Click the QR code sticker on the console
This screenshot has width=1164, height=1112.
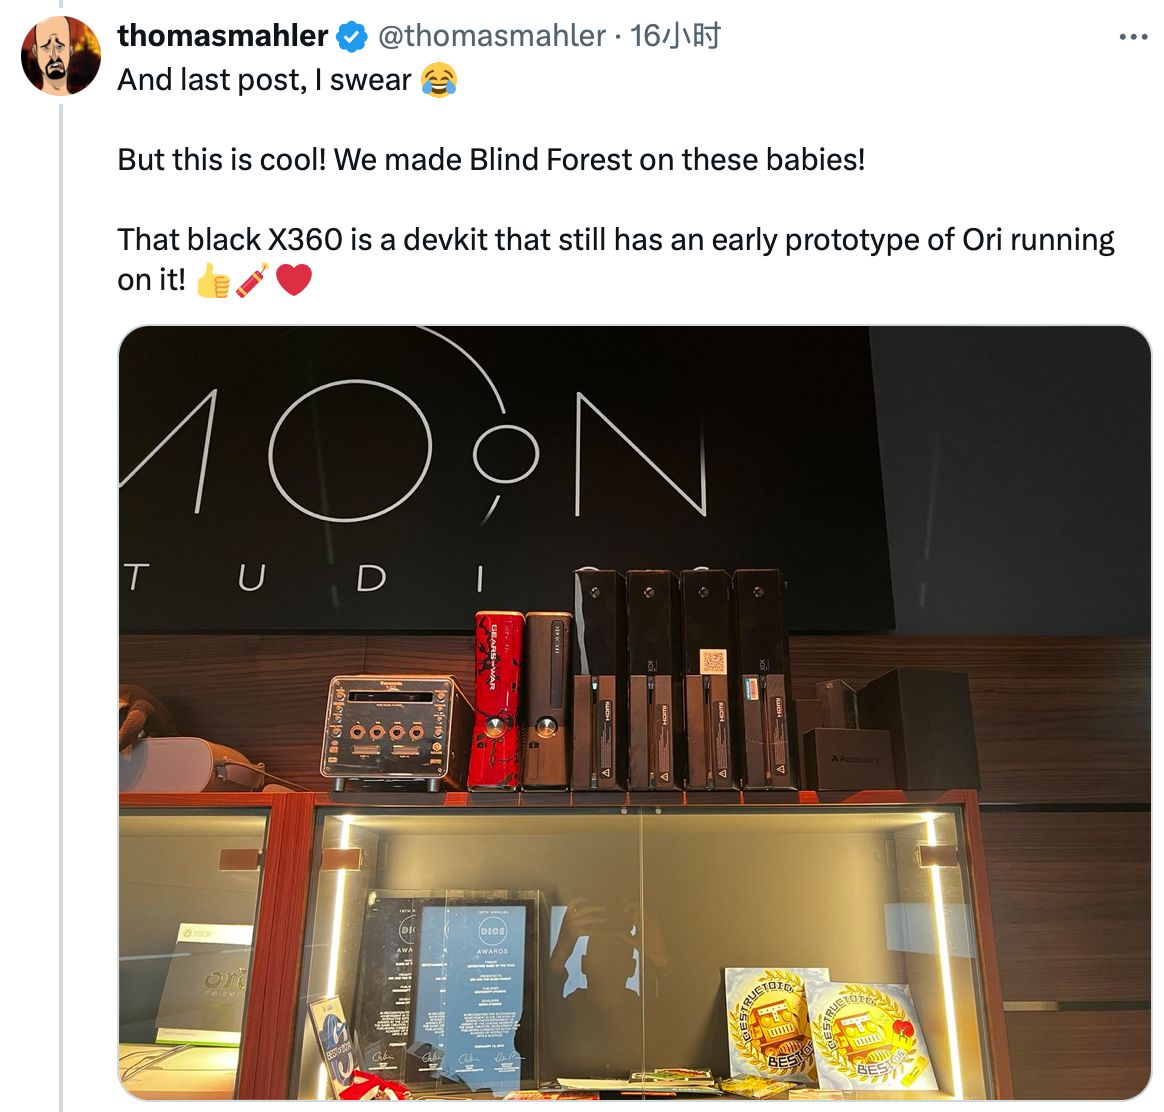pyautogui.click(x=713, y=661)
